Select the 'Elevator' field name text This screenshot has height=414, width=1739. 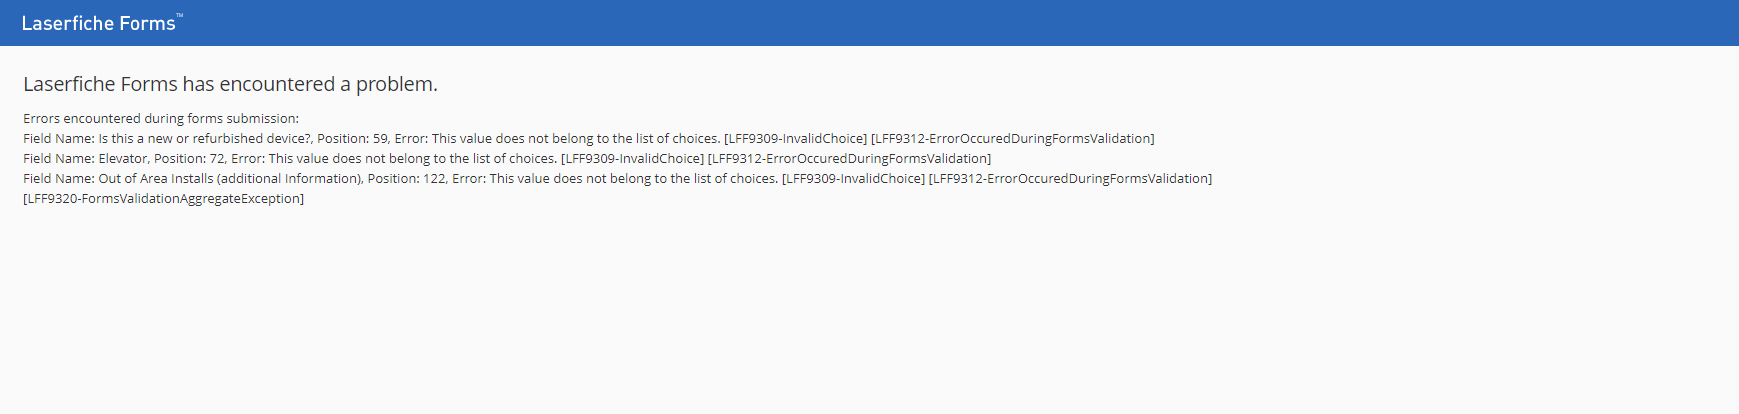(122, 158)
